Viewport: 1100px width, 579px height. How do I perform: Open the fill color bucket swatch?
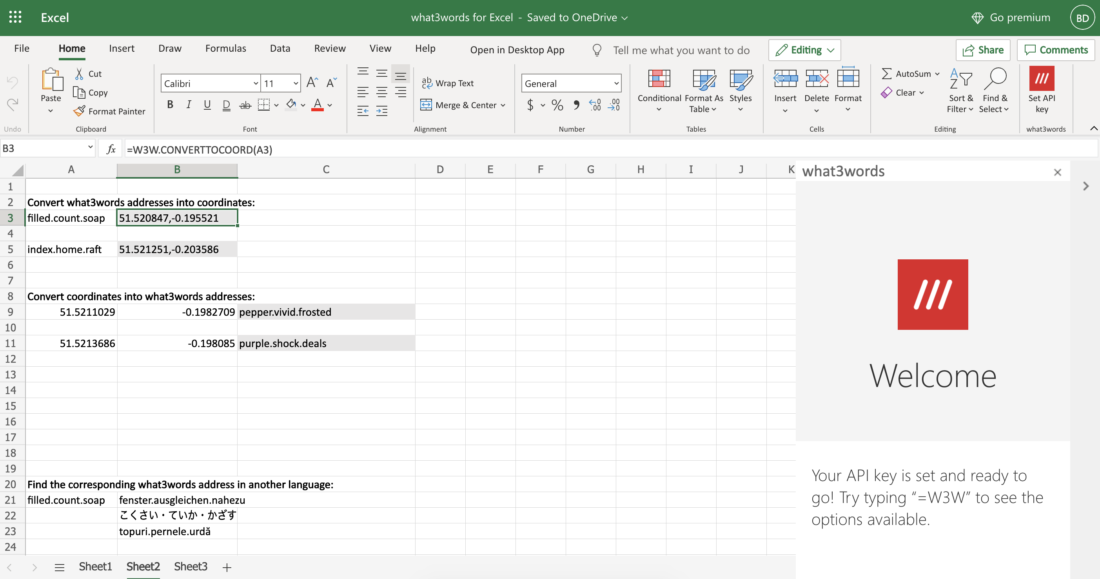(x=291, y=105)
